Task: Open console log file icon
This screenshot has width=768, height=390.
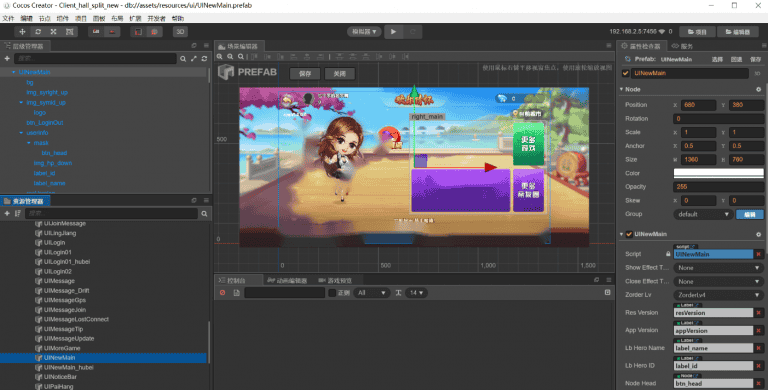Action: click(x=237, y=292)
